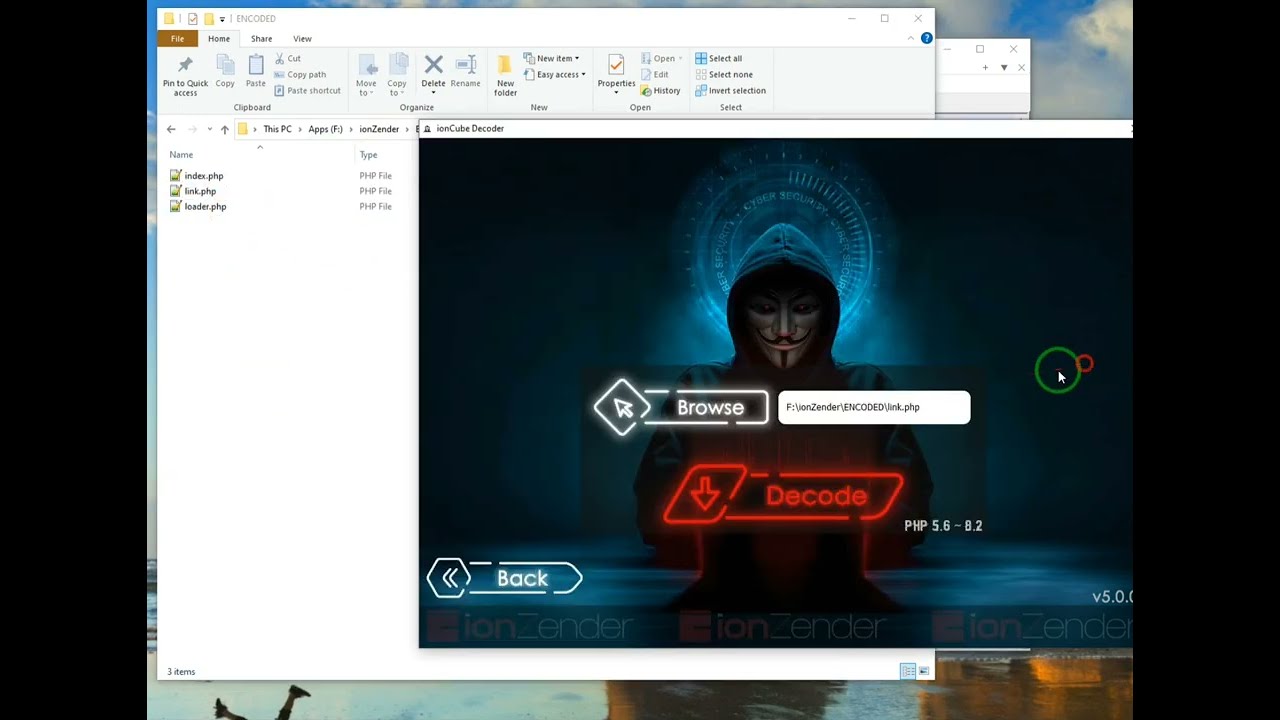Click Select all in ribbon

719,59
